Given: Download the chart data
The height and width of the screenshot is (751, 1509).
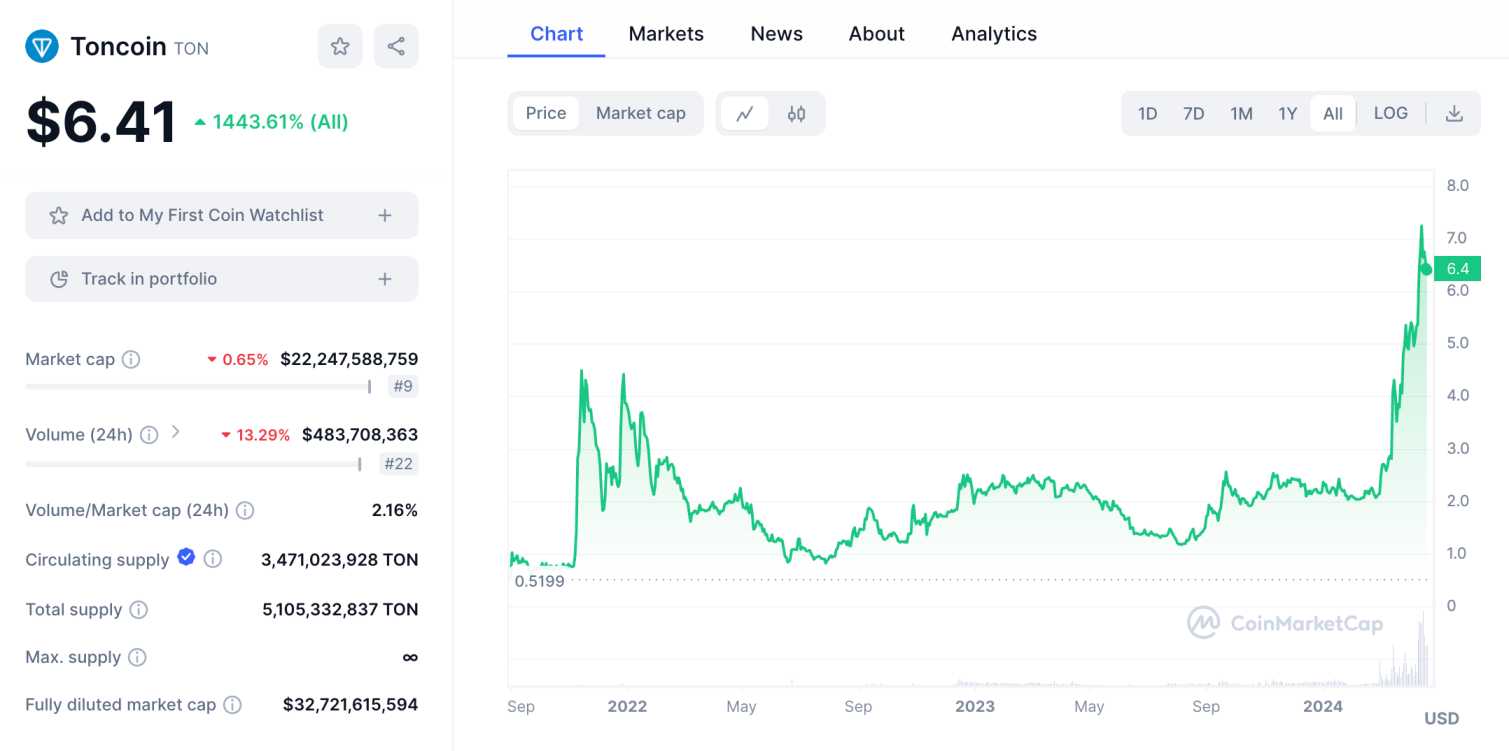Looking at the screenshot, I should (x=1454, y=113).
